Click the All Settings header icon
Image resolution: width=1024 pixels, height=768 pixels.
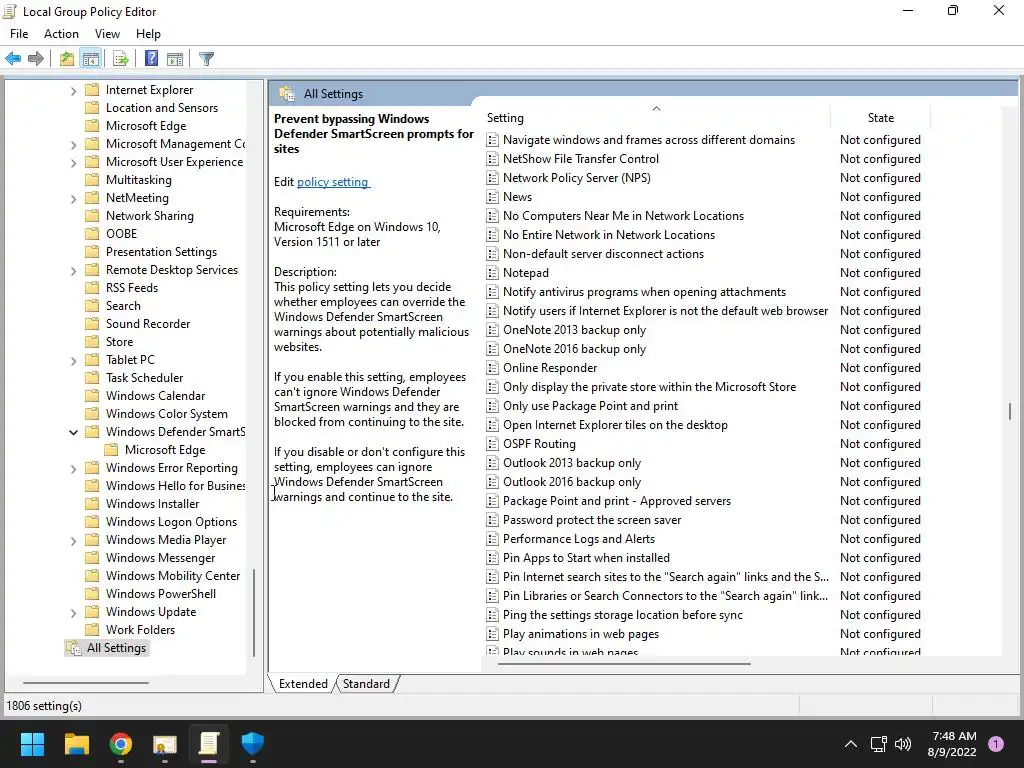coord(287,93)
